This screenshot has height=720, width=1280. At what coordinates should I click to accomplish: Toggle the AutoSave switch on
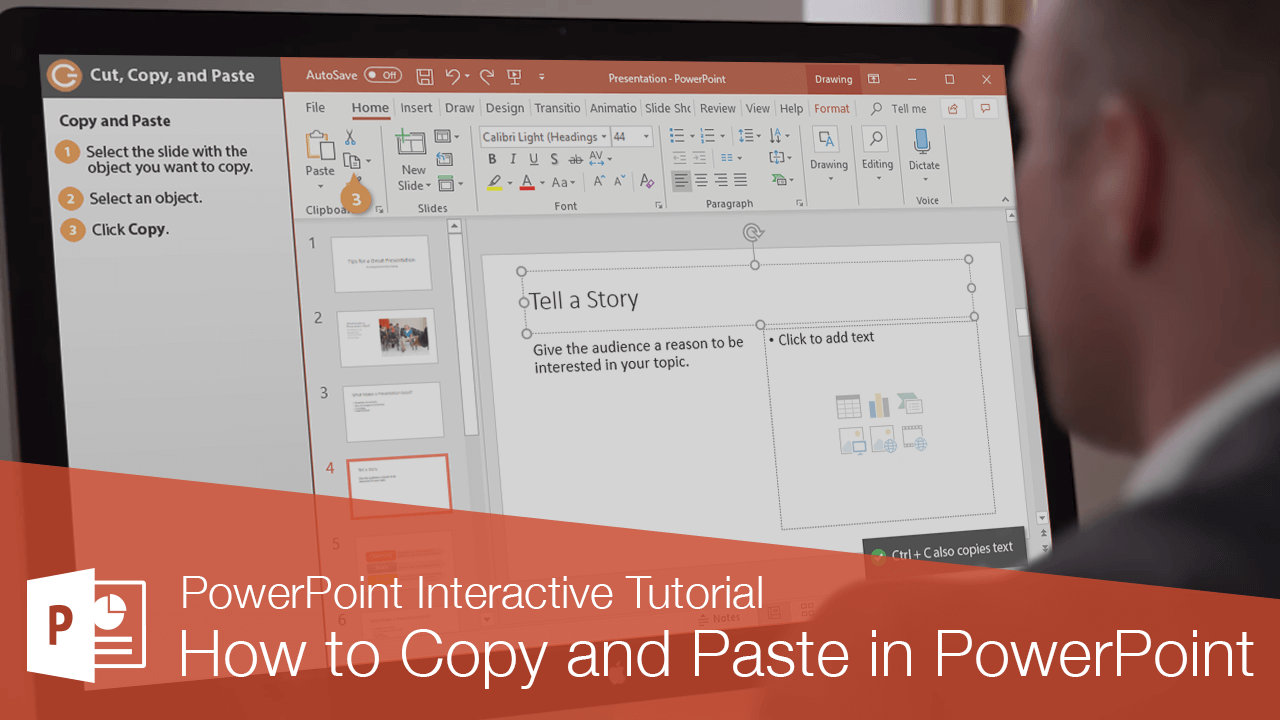(x=381, y=75)
